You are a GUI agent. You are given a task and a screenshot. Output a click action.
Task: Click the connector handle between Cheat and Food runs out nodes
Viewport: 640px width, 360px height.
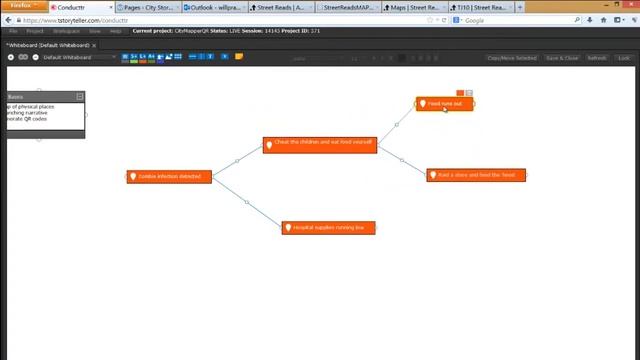tap(396, 124)
